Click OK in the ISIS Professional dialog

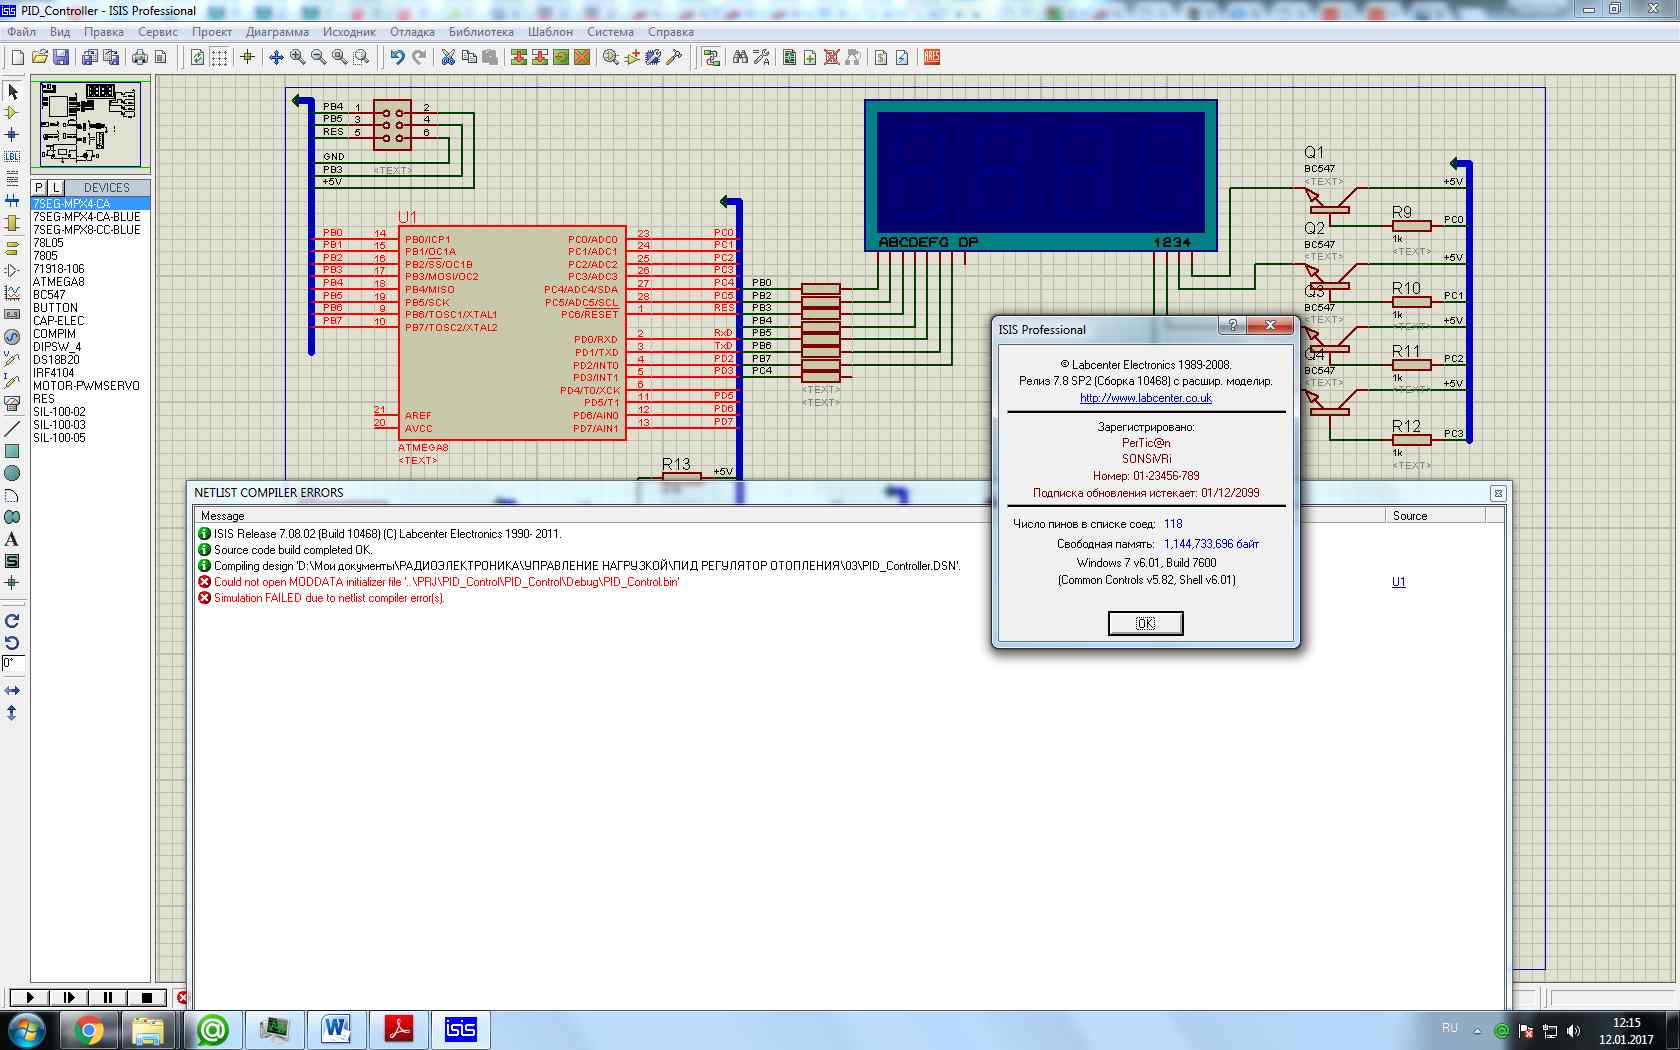coord(1145,623)
